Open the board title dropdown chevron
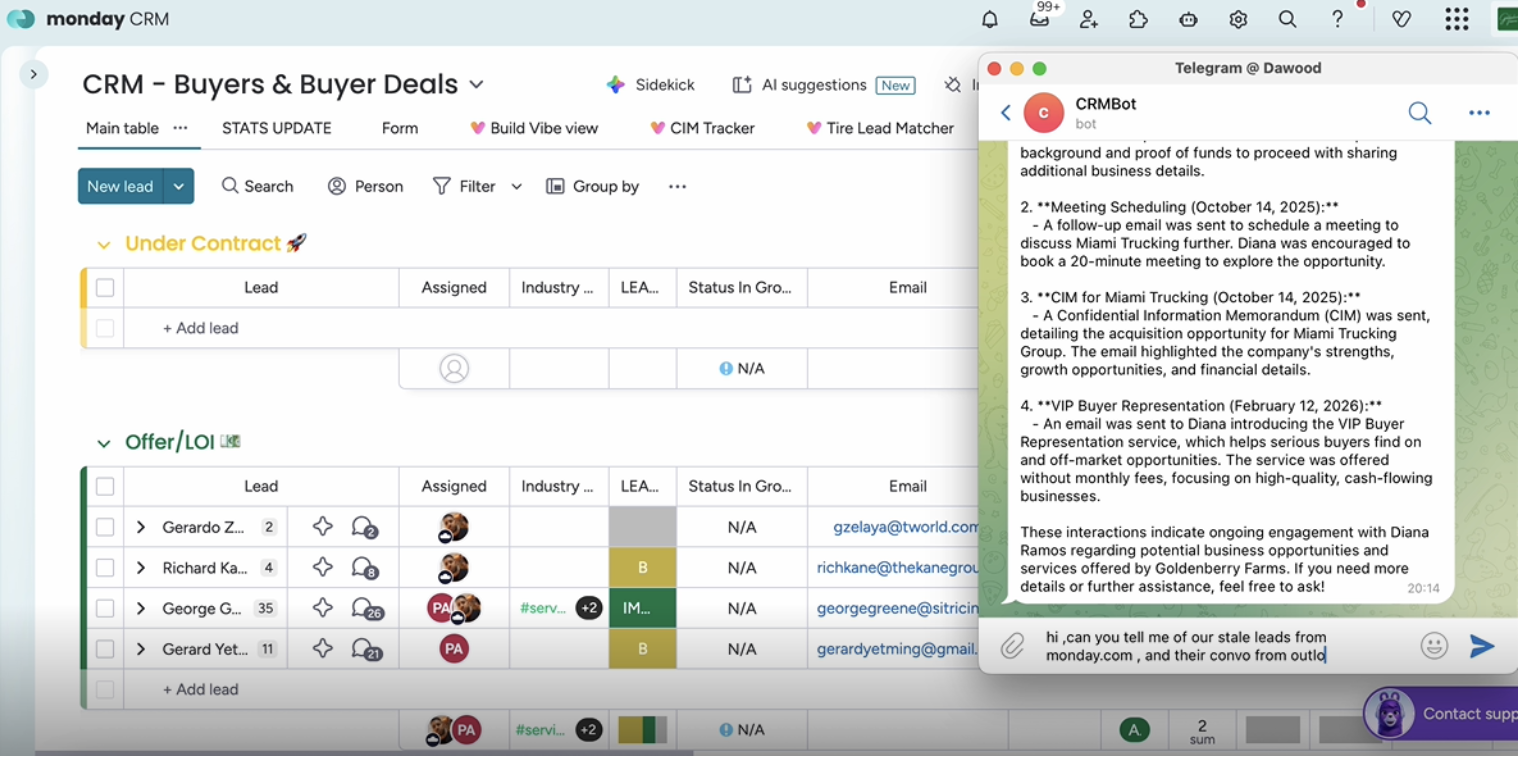Screen dimensions: 1520x758 (477, 85)
